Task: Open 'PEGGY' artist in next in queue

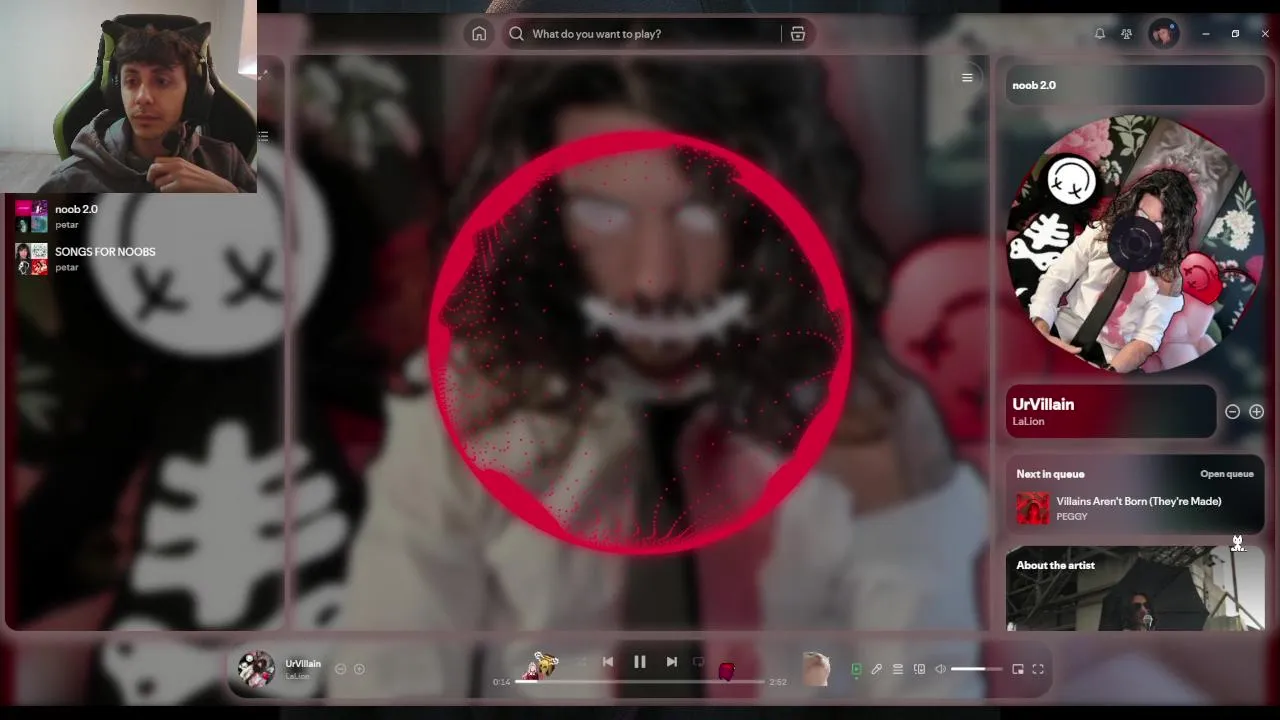Action: (1072, 517)
